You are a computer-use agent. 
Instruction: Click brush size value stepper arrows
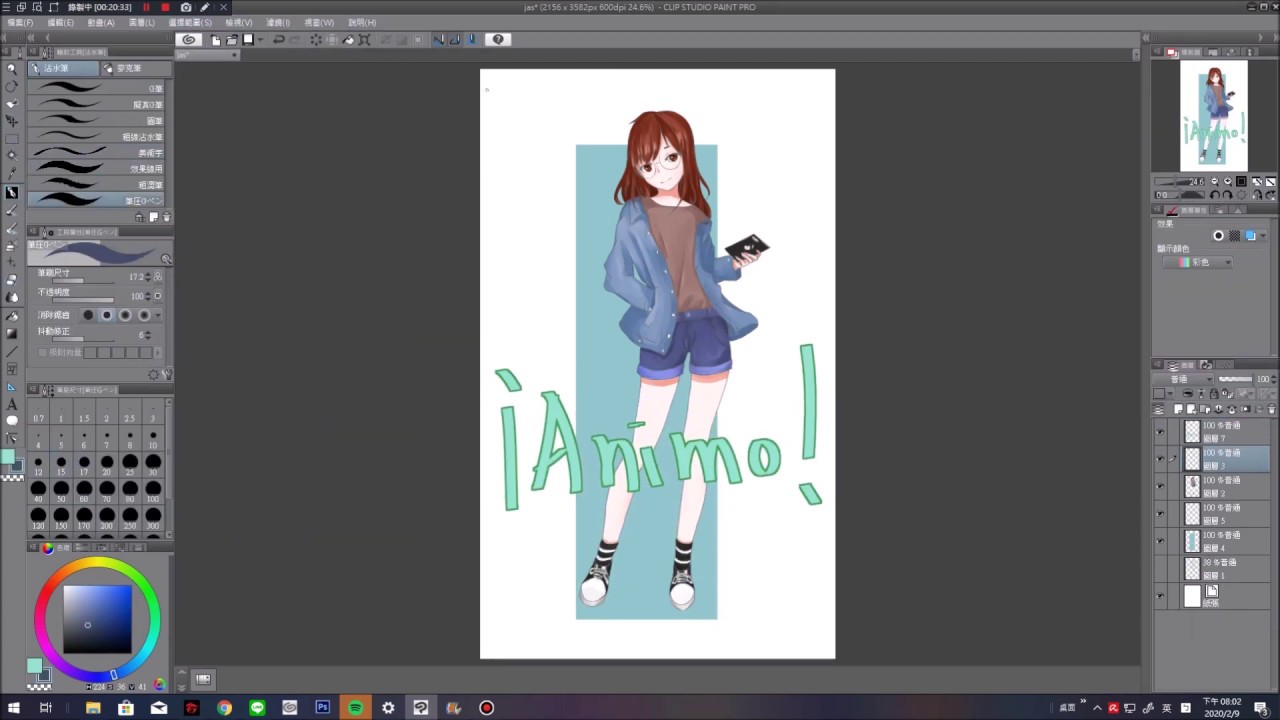[x=149, y=277]
